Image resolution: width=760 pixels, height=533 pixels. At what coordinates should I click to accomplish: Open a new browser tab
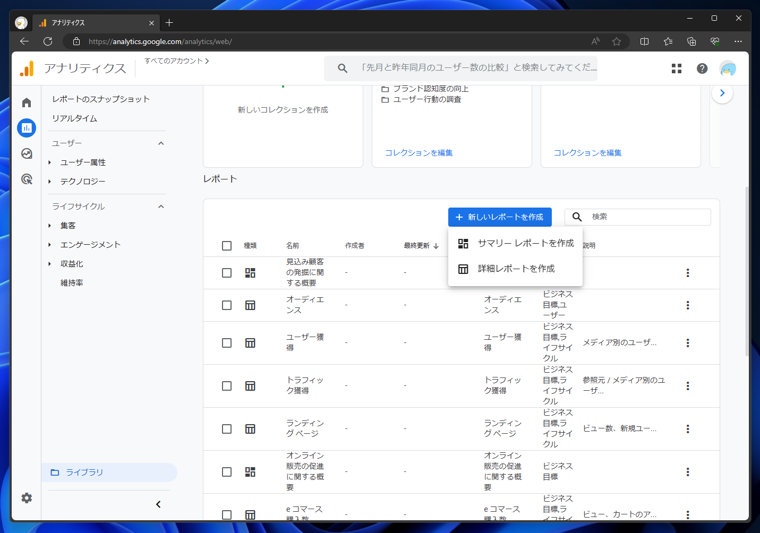pos(169,23)
